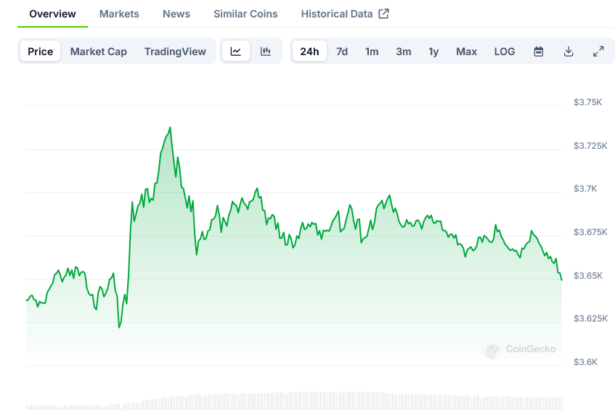Click the price peak on the chart
The width and height of the screenshot is (615, 410).
pyautogui.click(x=170, y=128)
